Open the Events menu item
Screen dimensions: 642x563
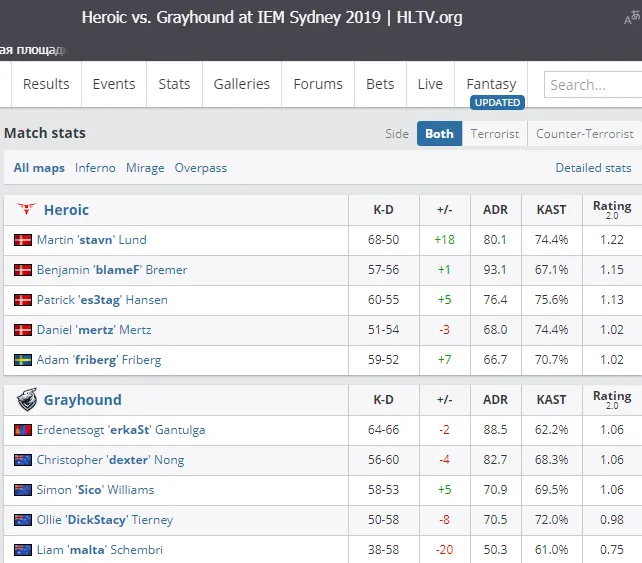(x=114, y=84)
